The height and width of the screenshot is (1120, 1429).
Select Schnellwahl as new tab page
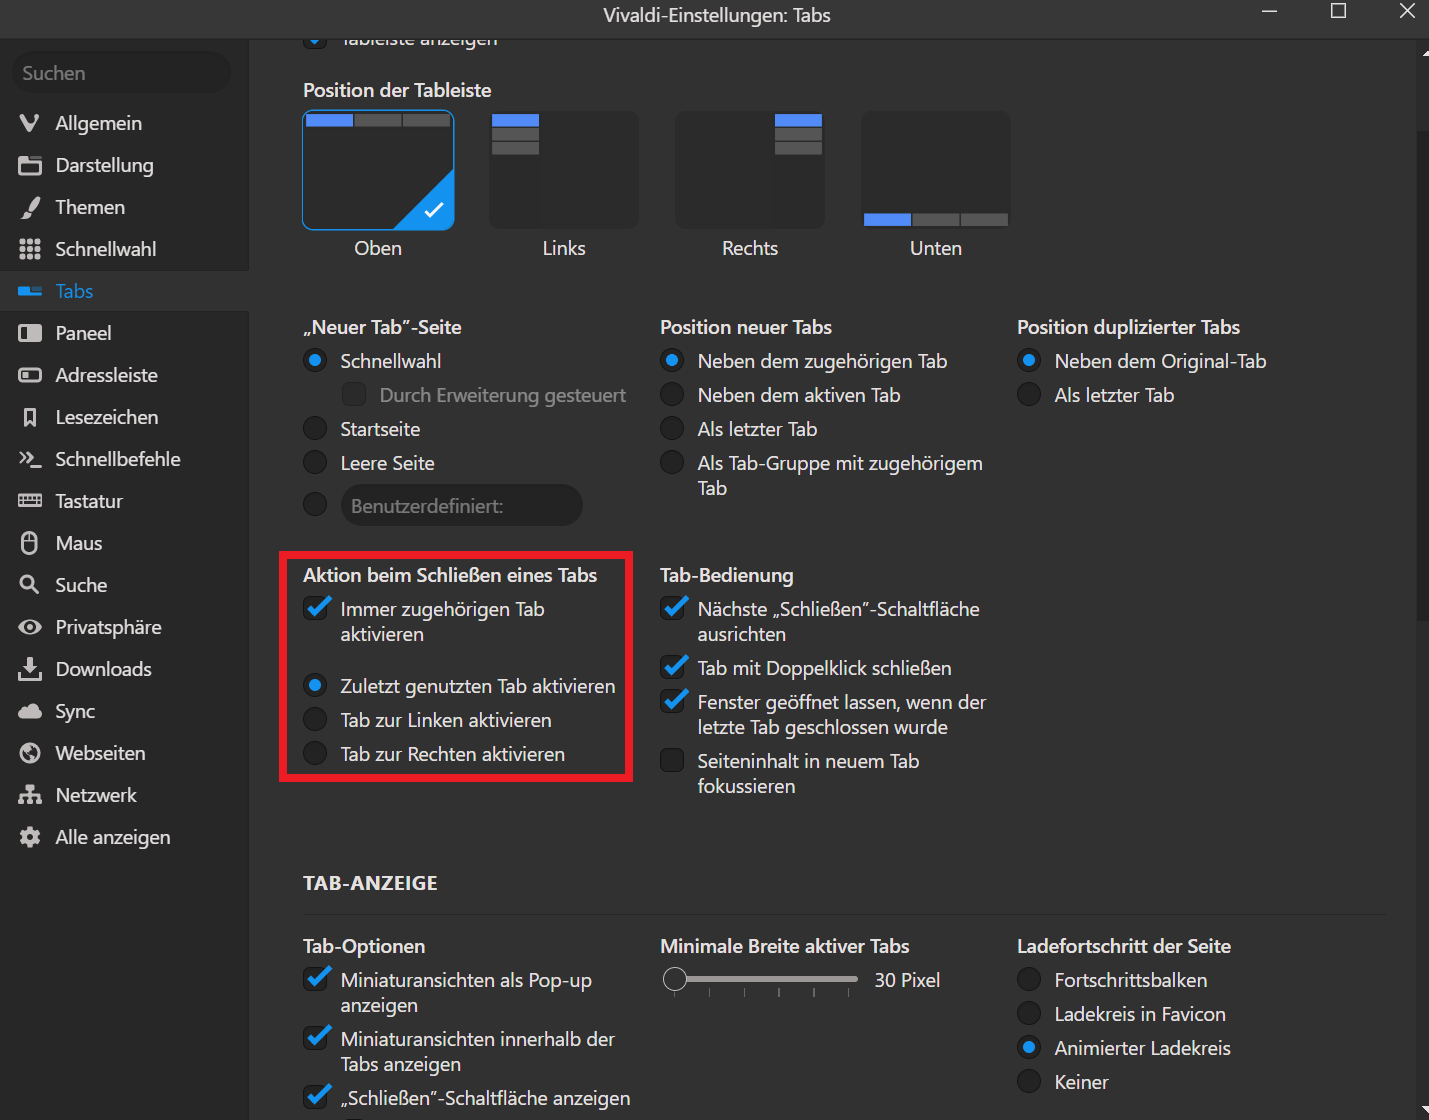(315, 361)
